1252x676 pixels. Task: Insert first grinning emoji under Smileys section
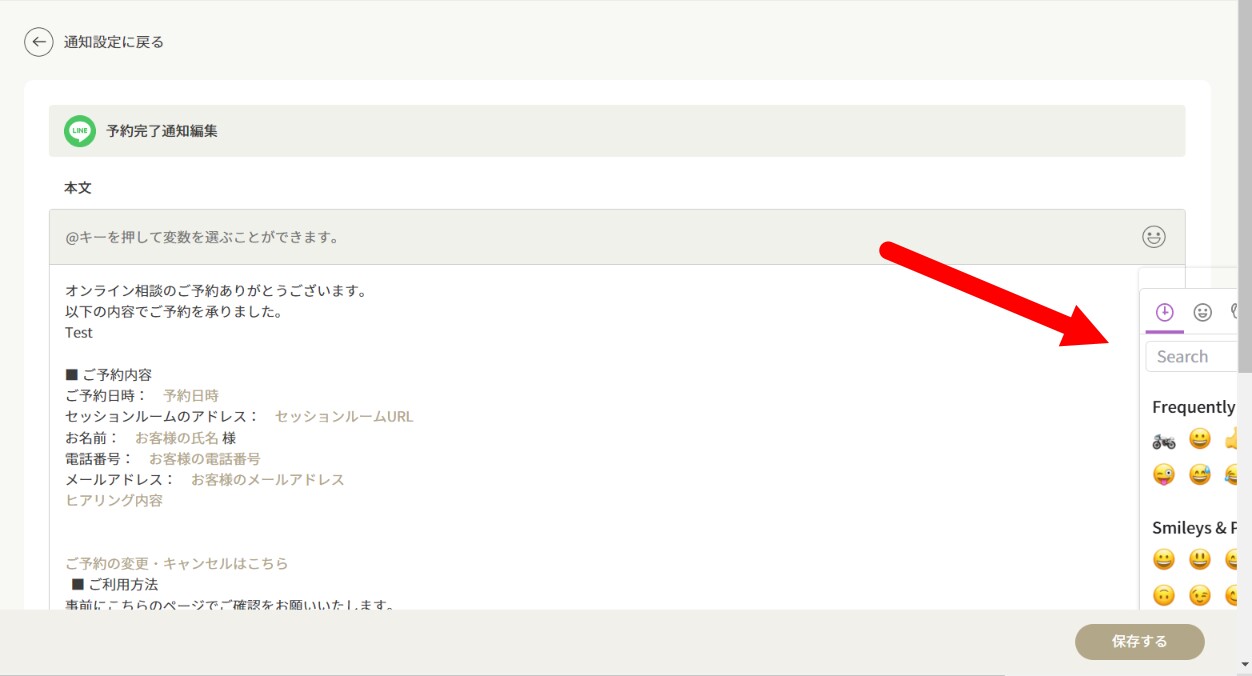click(1164, 559)
